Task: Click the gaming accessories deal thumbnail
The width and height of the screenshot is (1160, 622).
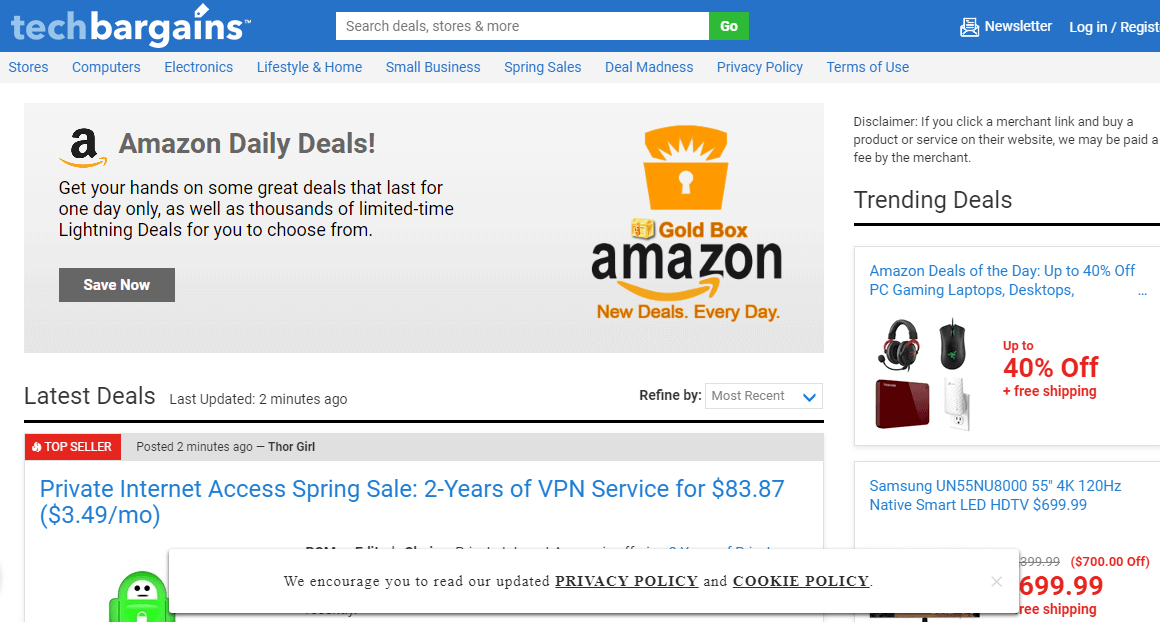Action: coord(925,373)
